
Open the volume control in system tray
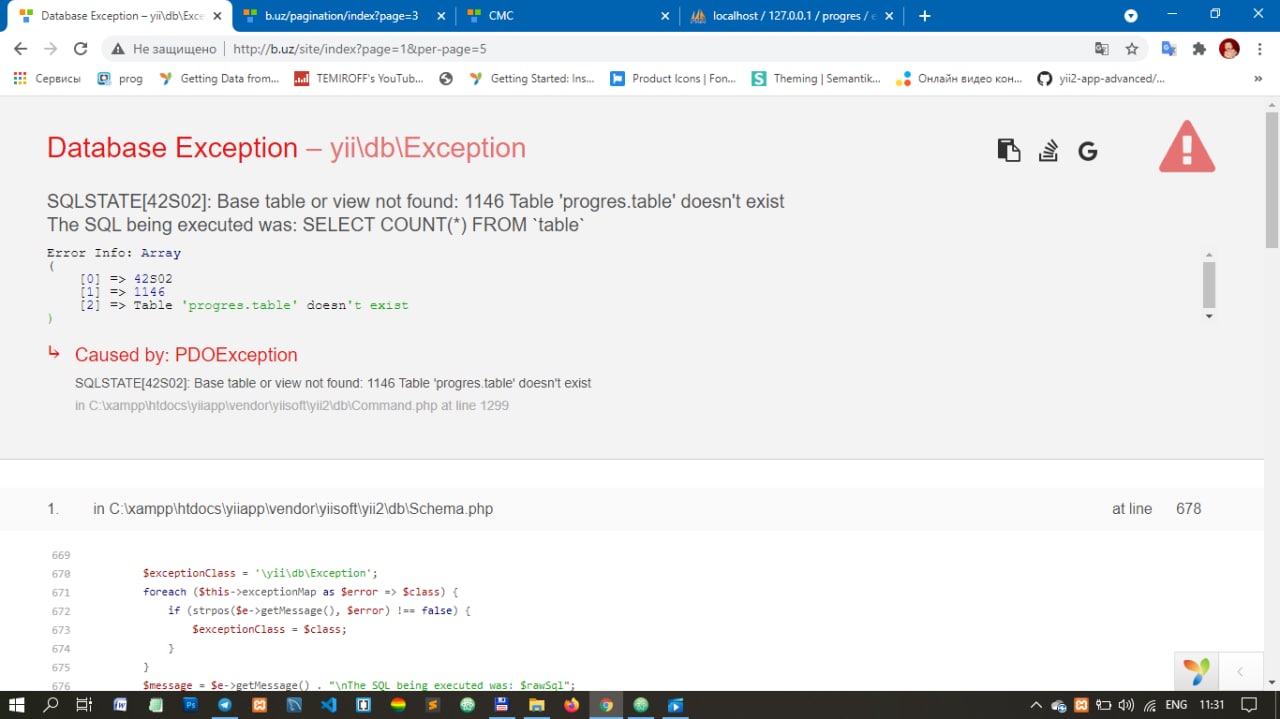[x=1127, y=705]
